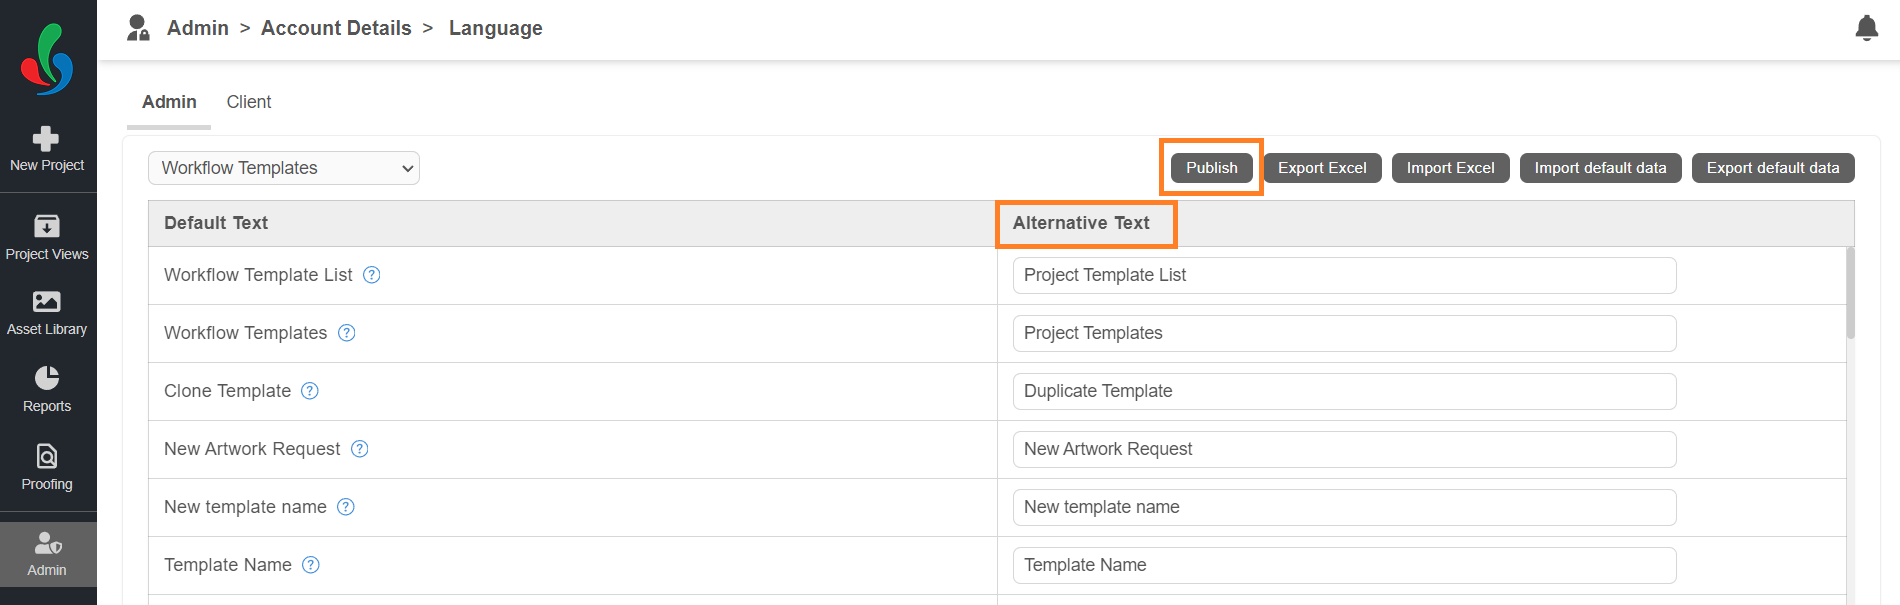Click help icon beside Clone Template
Screen dimensions: 1900x605
tap(310, 391)
